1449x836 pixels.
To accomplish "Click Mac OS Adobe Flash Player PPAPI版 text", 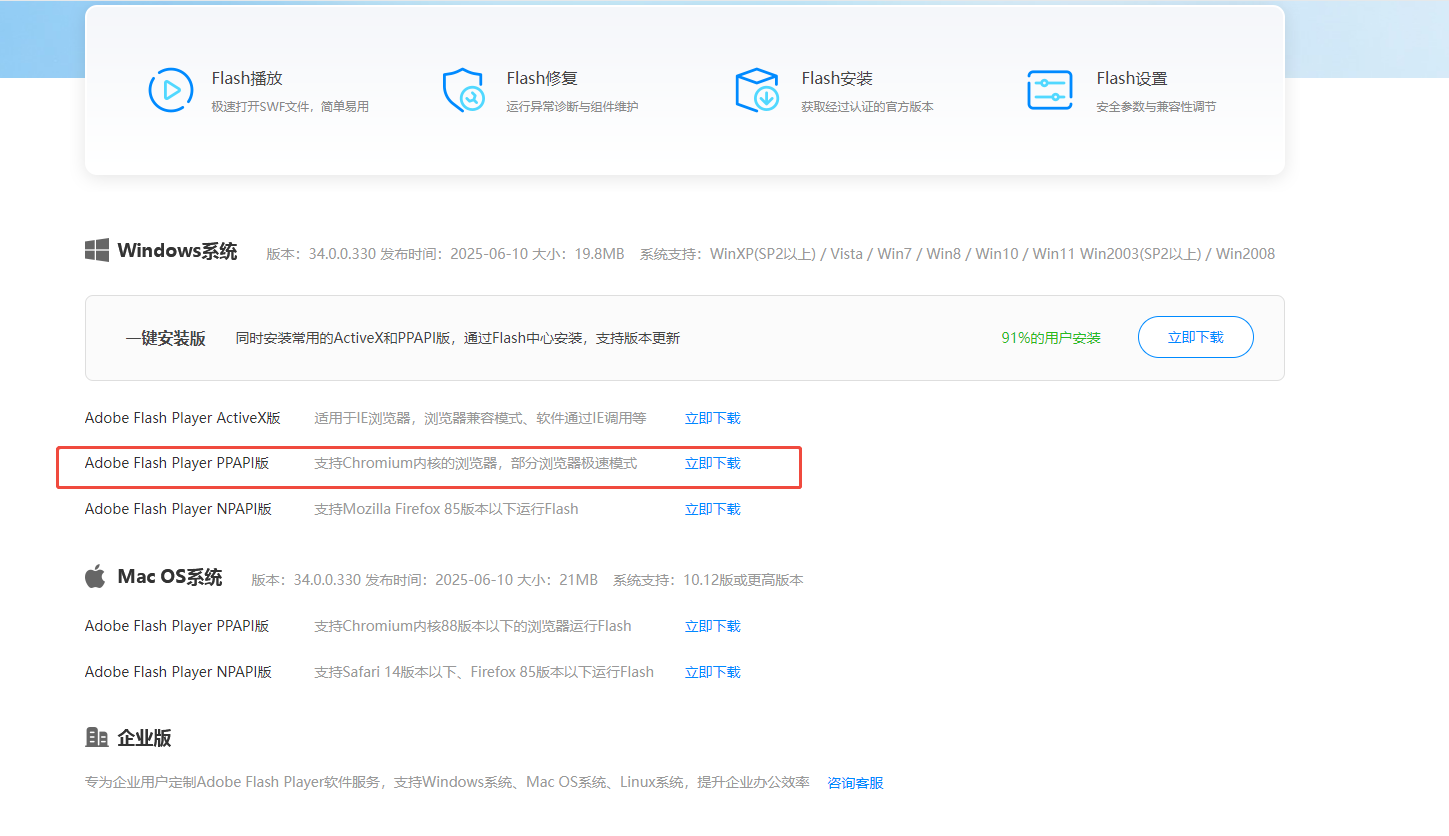I will pos(177,626).
